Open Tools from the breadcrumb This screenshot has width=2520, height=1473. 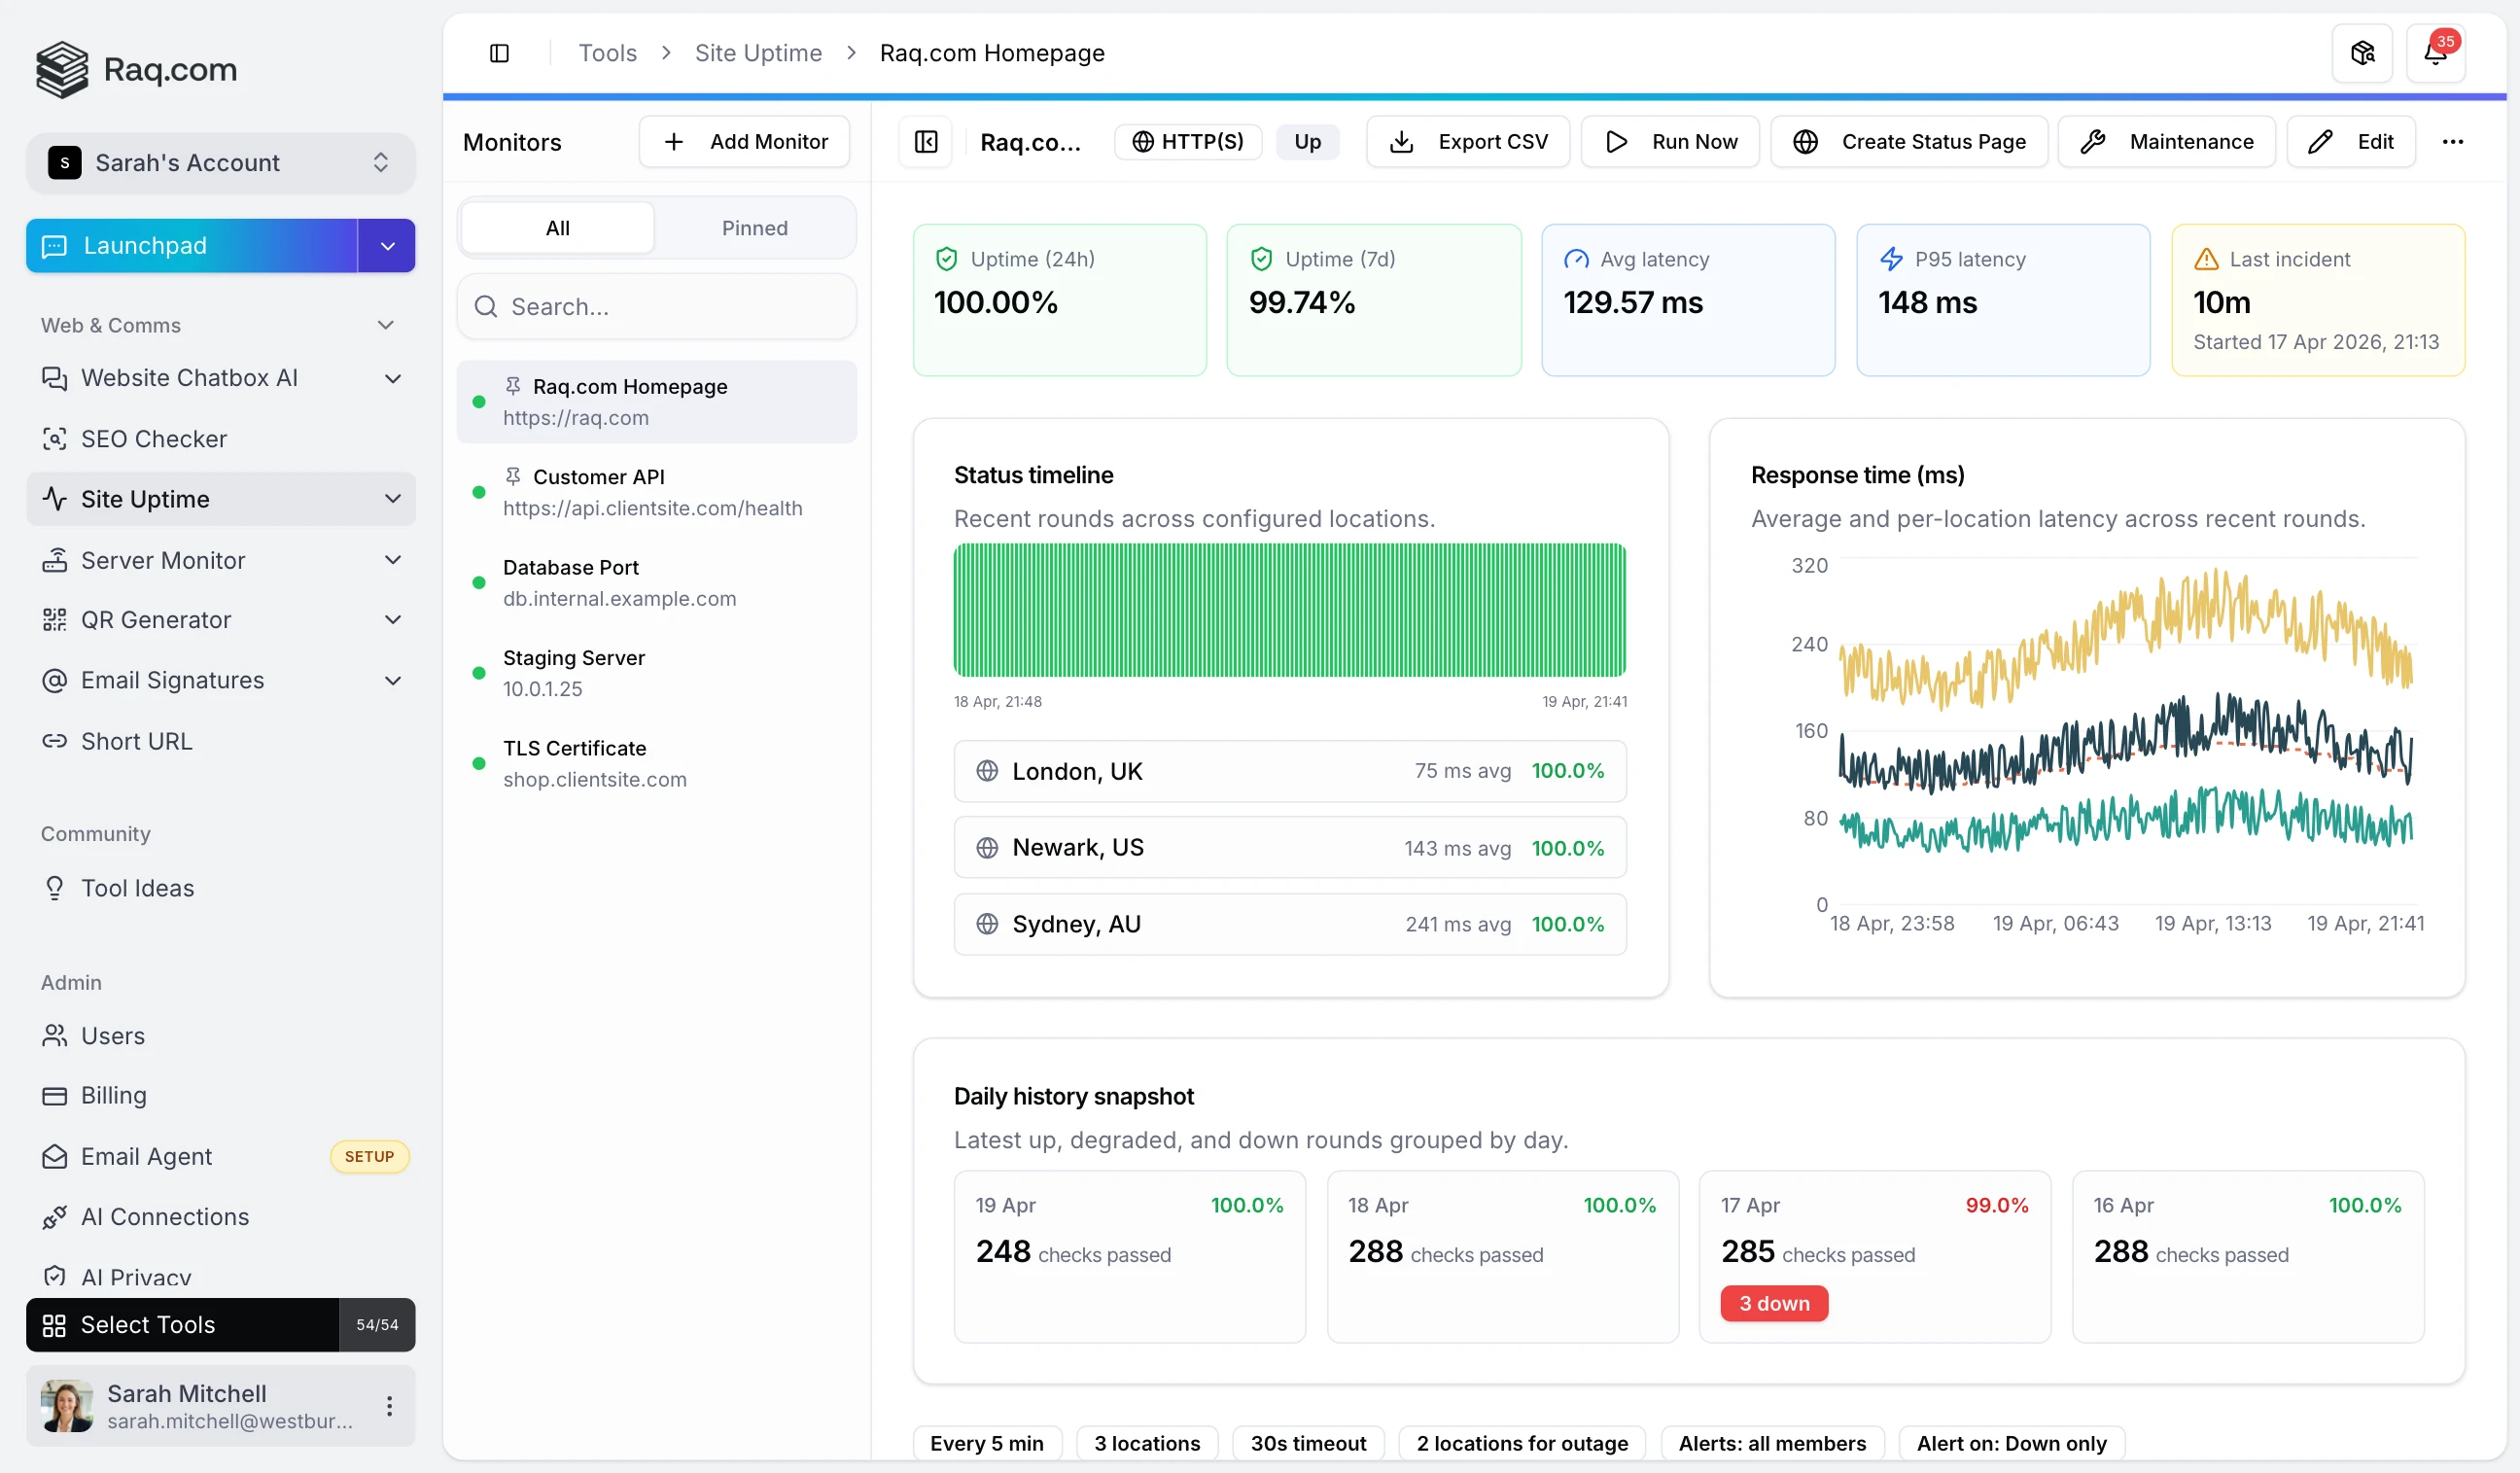coord(606,52)
